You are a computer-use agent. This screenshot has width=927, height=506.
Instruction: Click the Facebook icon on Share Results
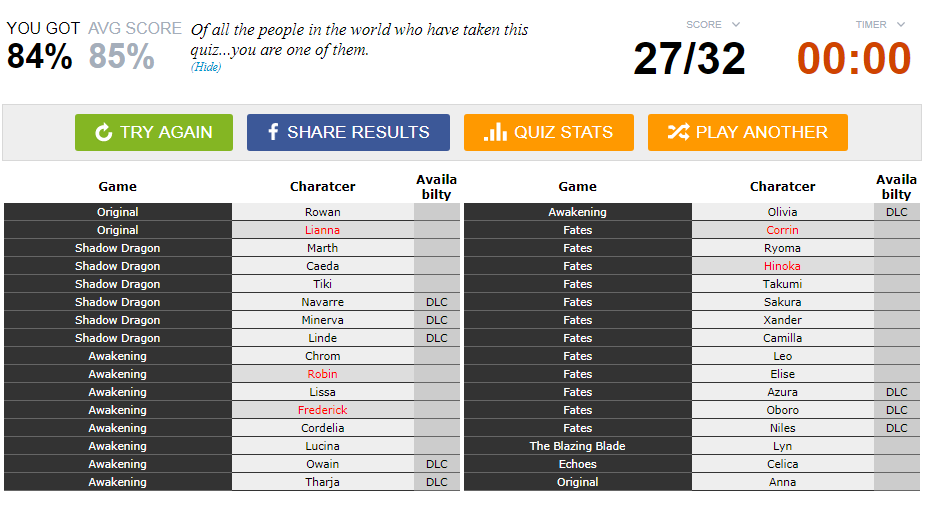click(273, 132)
